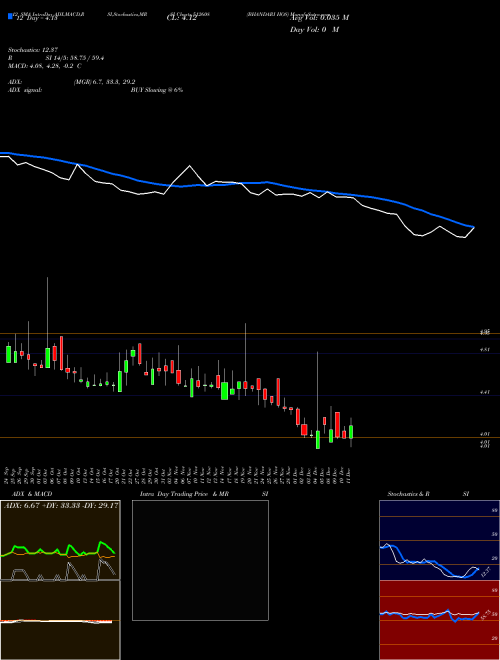The image size is (500, 660).
Task: Click the "Day Vol: 0 M" text
Action: [314, 30]
